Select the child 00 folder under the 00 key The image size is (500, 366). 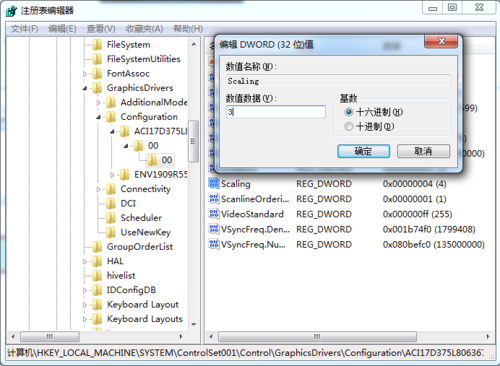point(161,160)
